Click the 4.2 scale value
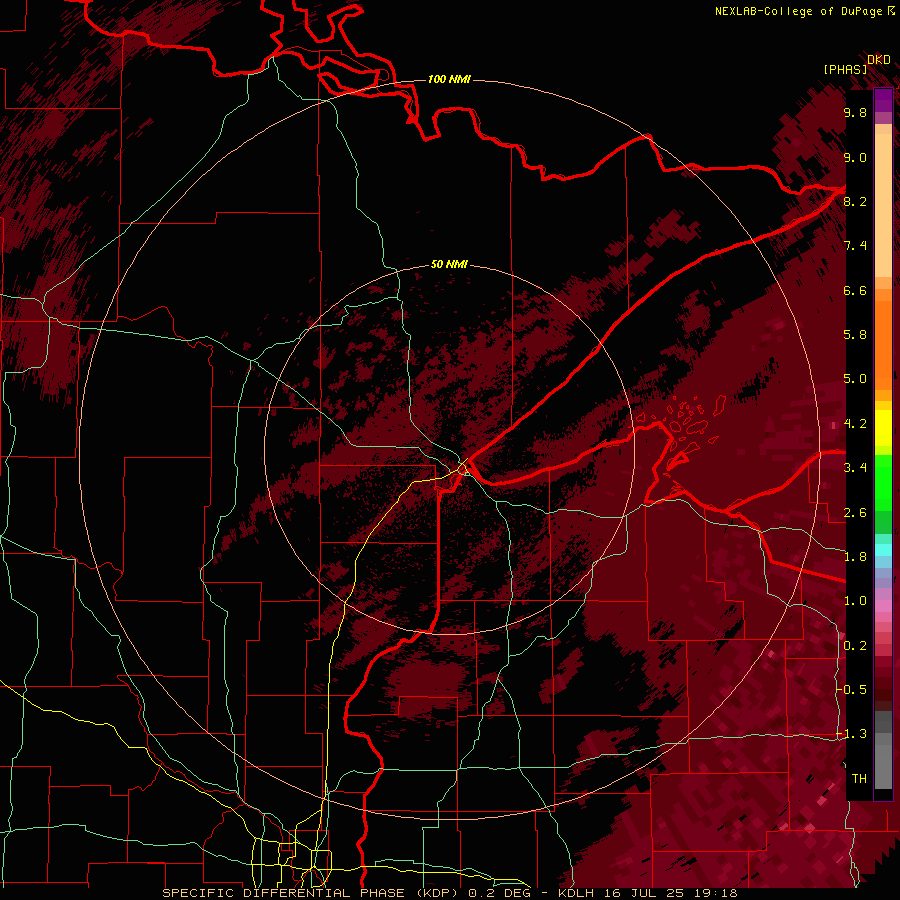The image size is (900, 900). tap(855, 424)
